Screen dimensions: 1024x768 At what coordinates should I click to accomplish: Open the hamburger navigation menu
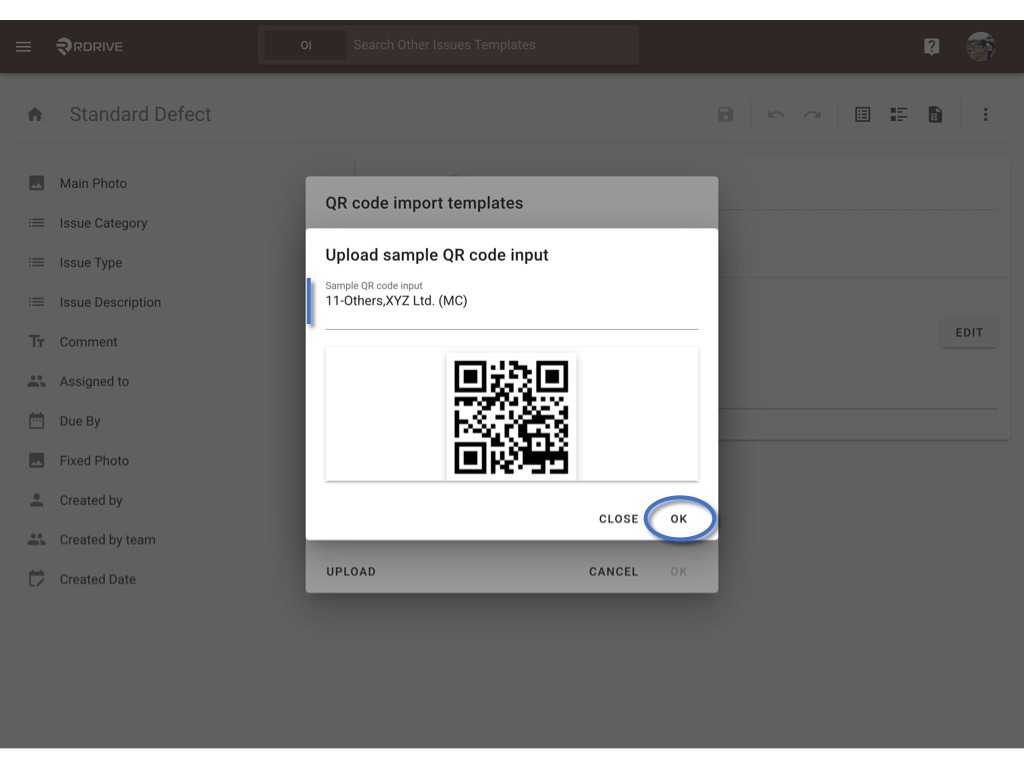[24, 46]
